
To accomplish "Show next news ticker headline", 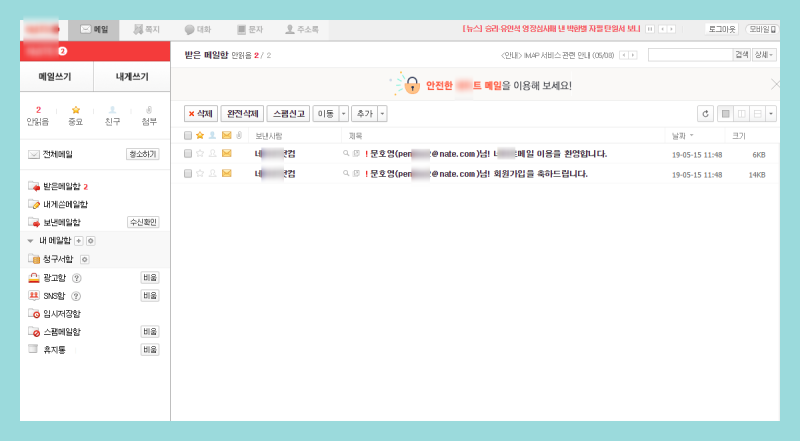I will coord(671,29).
